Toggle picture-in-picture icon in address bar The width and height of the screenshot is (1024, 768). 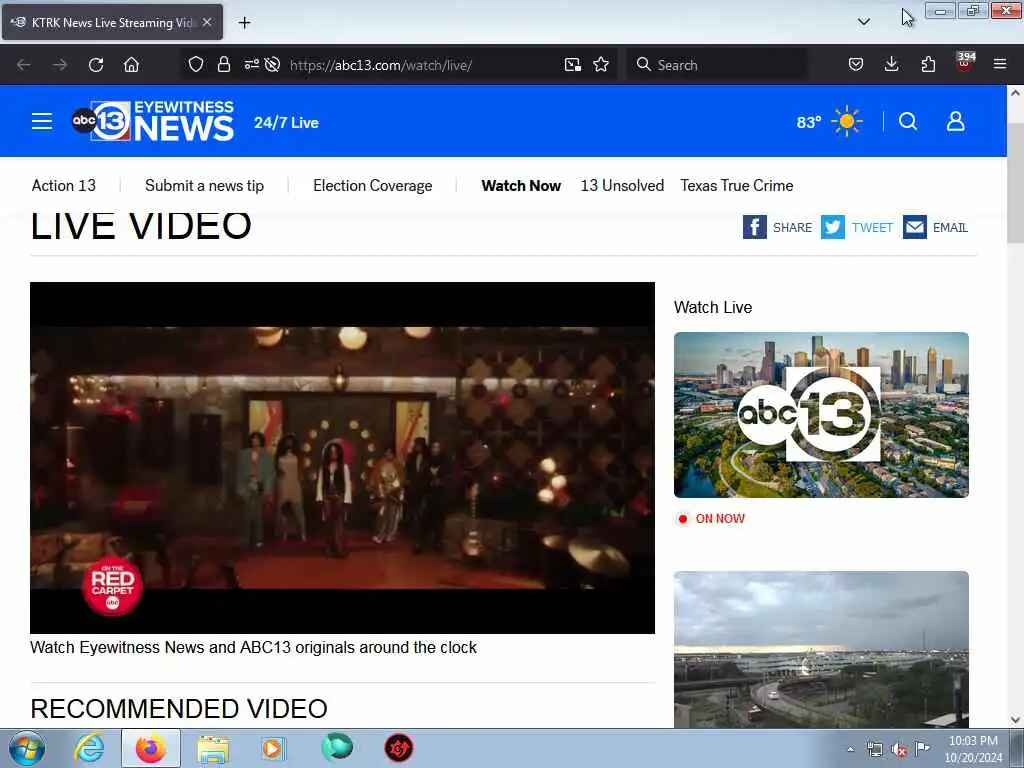click(x=573, y=65)
